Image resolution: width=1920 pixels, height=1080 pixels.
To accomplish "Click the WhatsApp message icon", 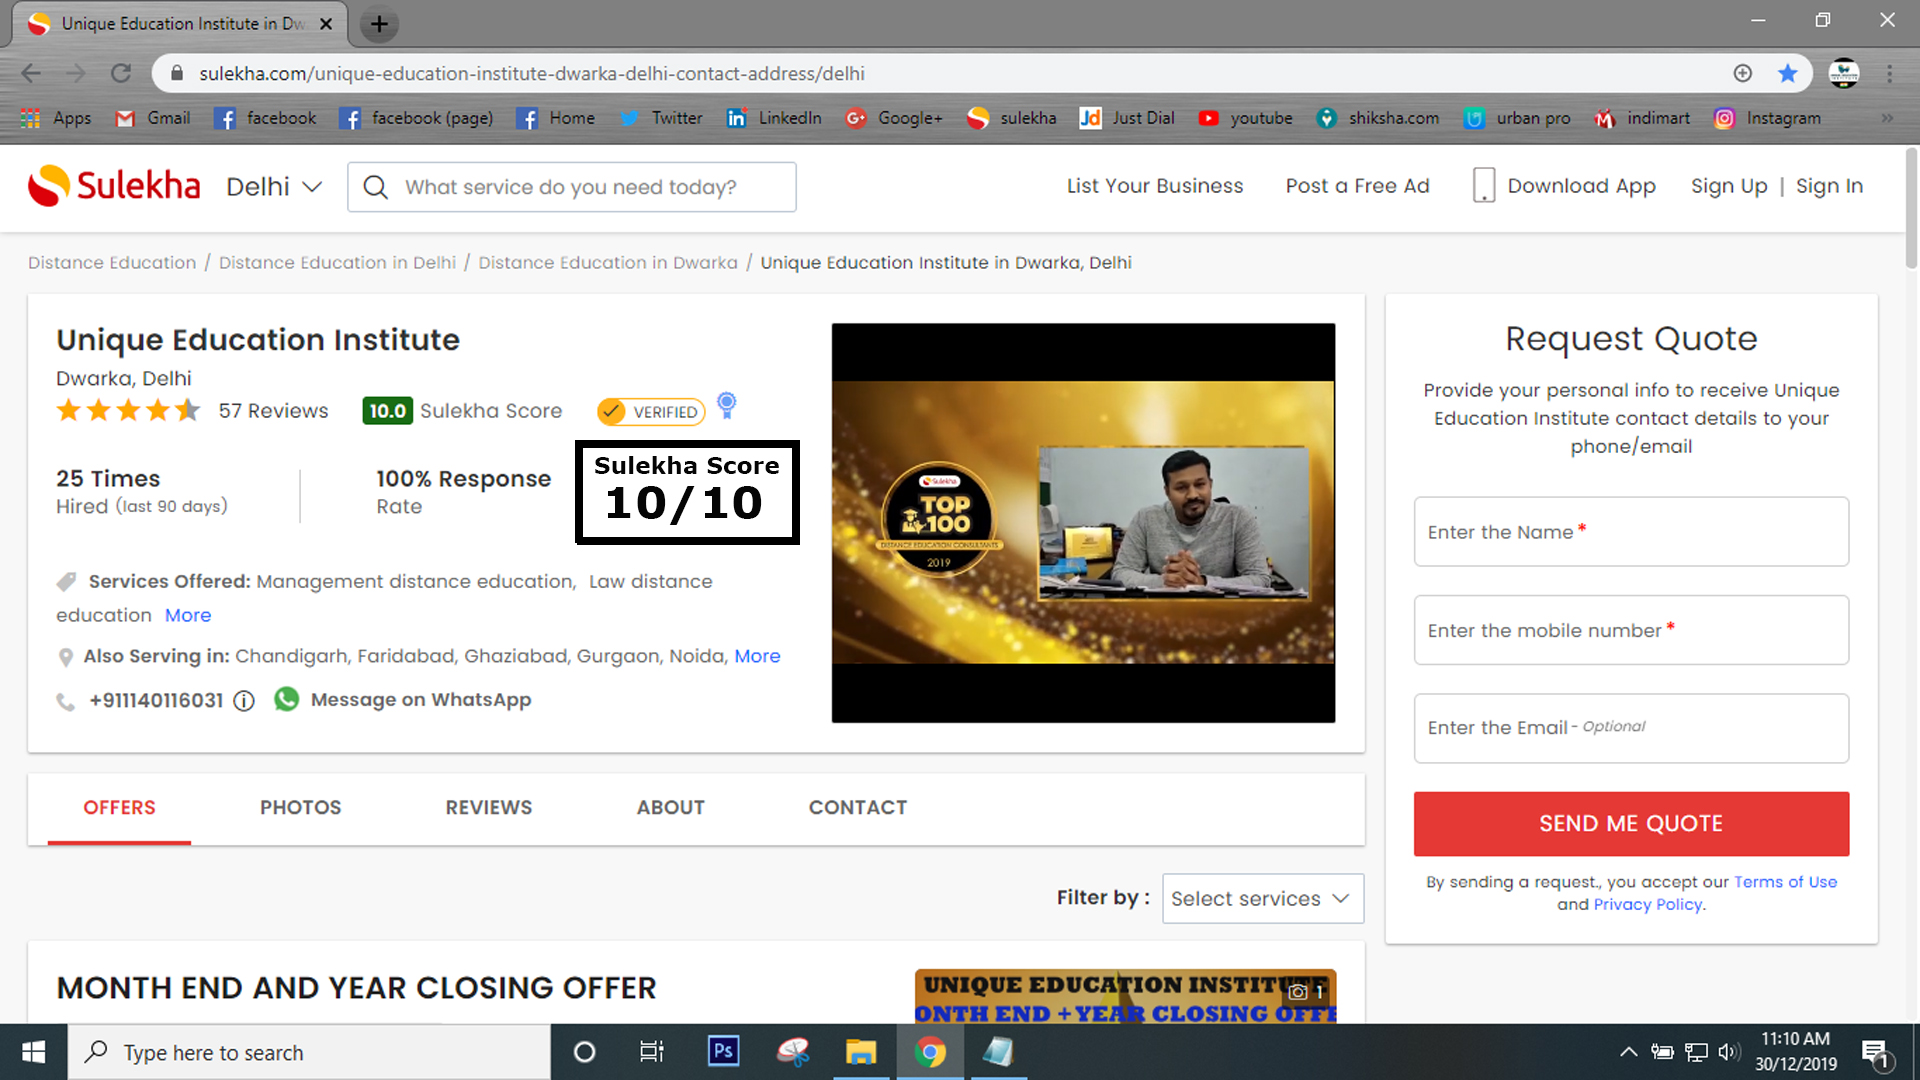I will 287,699.
